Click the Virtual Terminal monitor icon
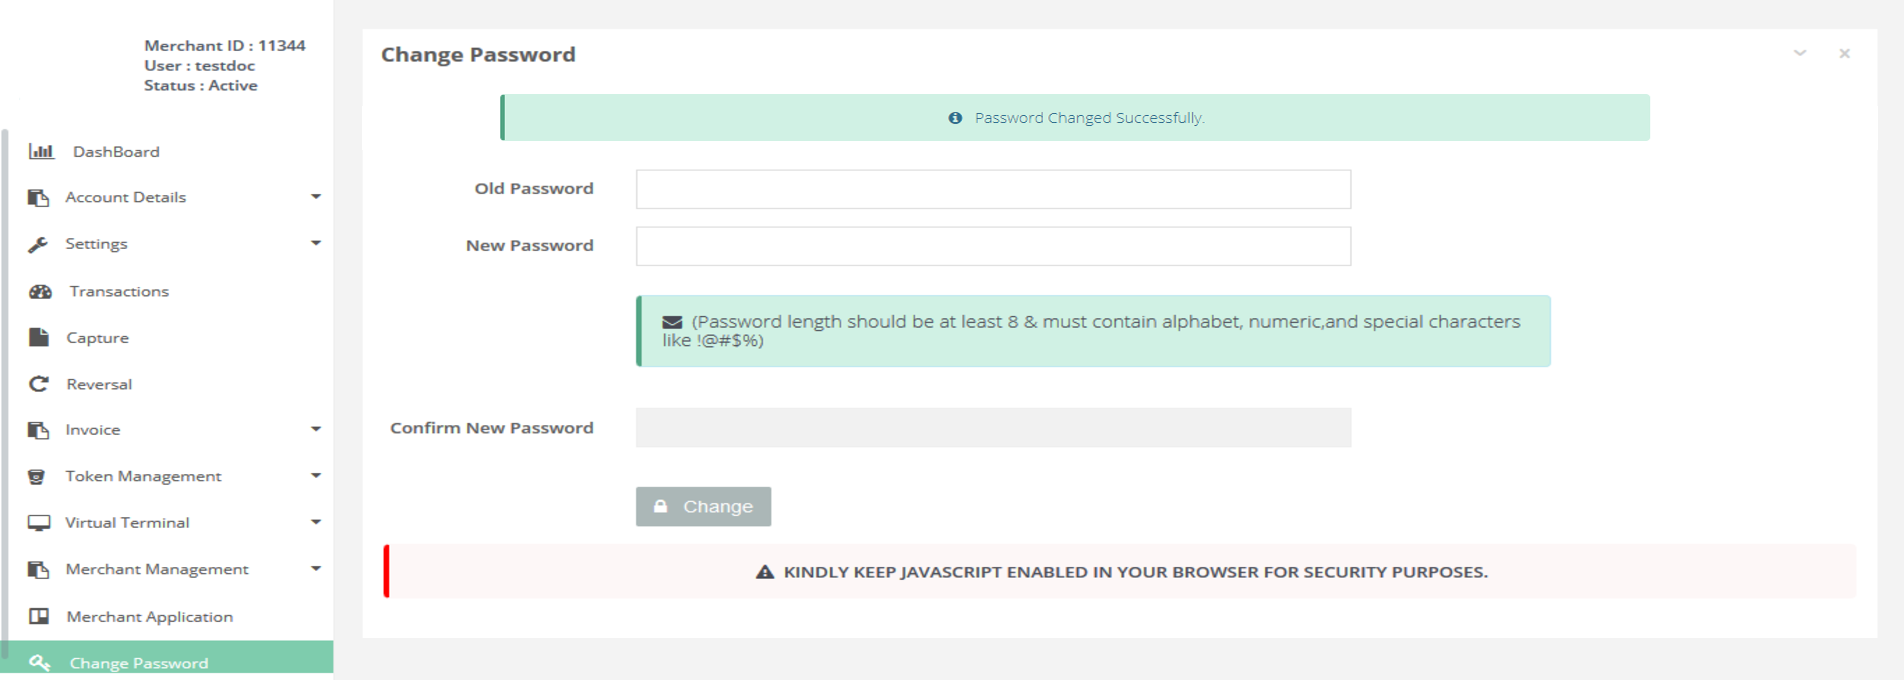 click(39, 523)
